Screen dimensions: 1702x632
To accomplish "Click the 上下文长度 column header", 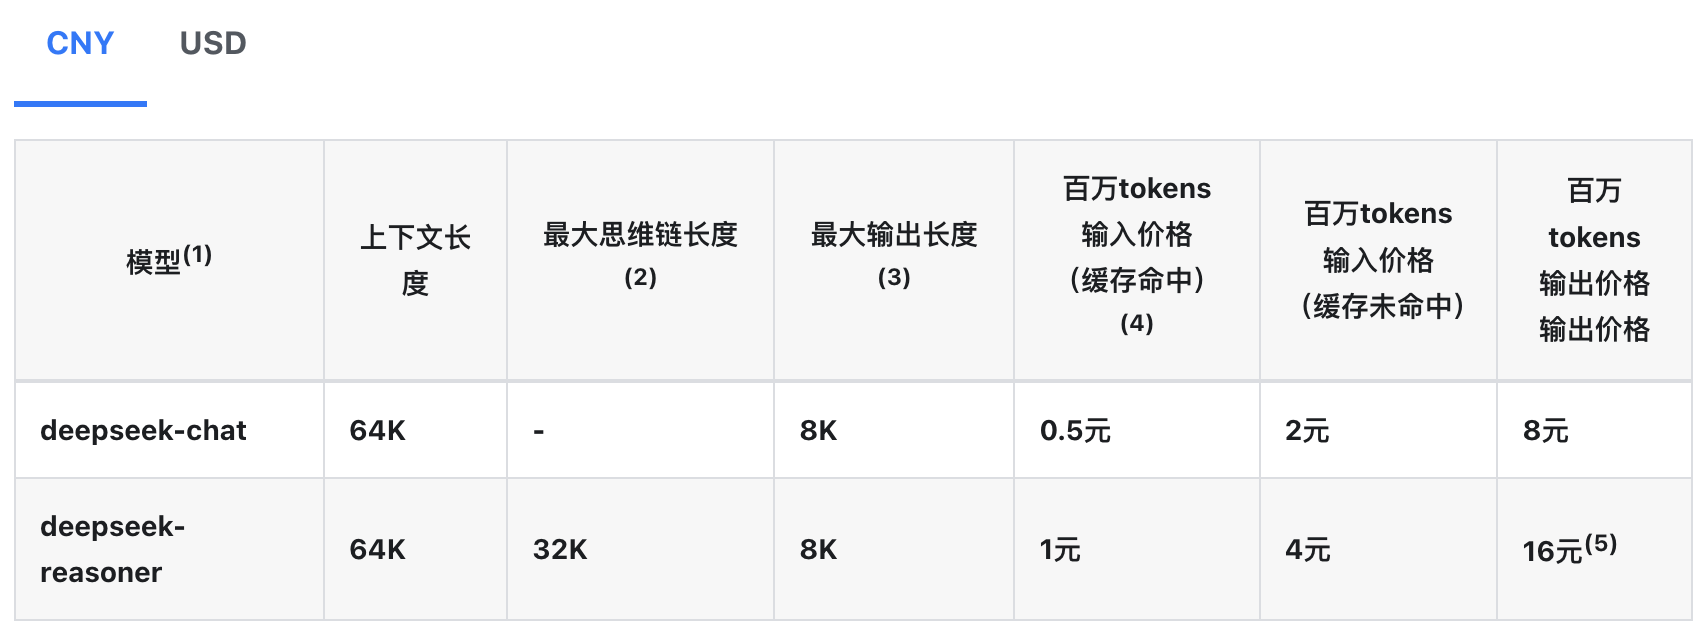I will [415, 260].
